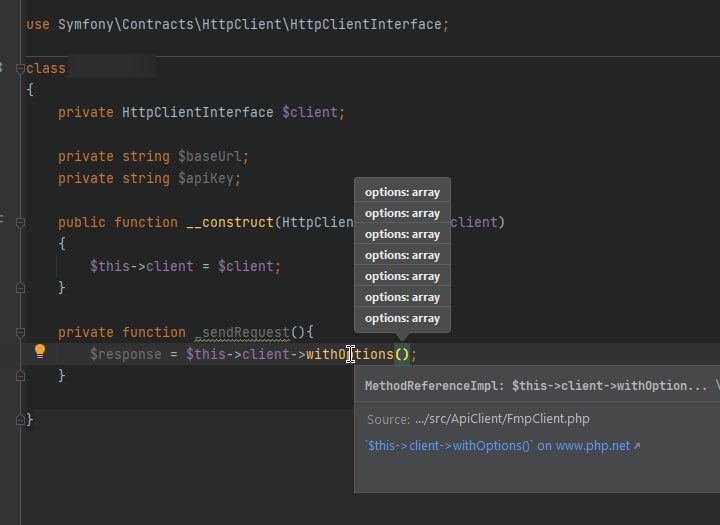The height and width of the screenshot is (525, 720).
Task: Click the 'string' type before $baseUrl
Action: point(146,157)
